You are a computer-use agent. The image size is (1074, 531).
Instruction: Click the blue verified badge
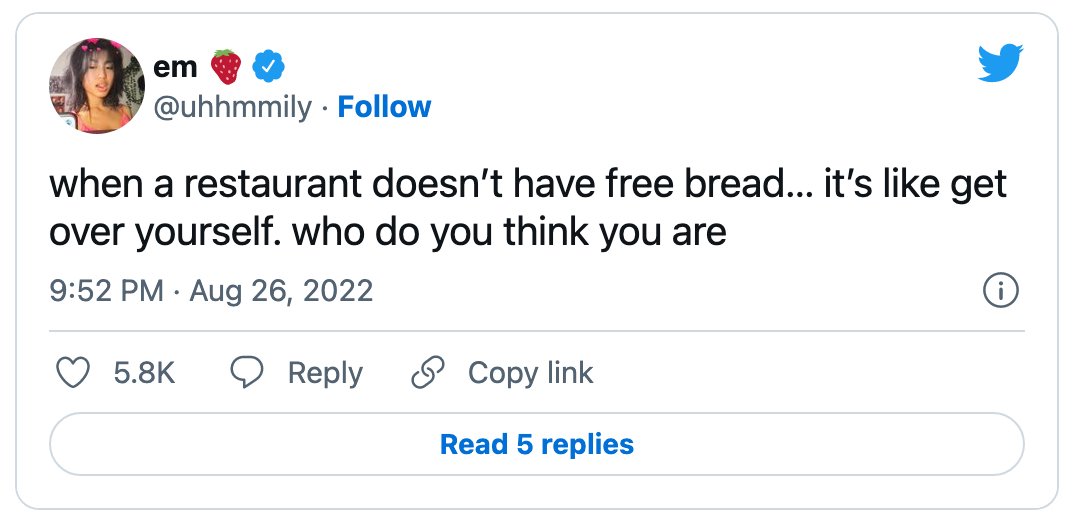pyautogui.click(x=268, y=66)
